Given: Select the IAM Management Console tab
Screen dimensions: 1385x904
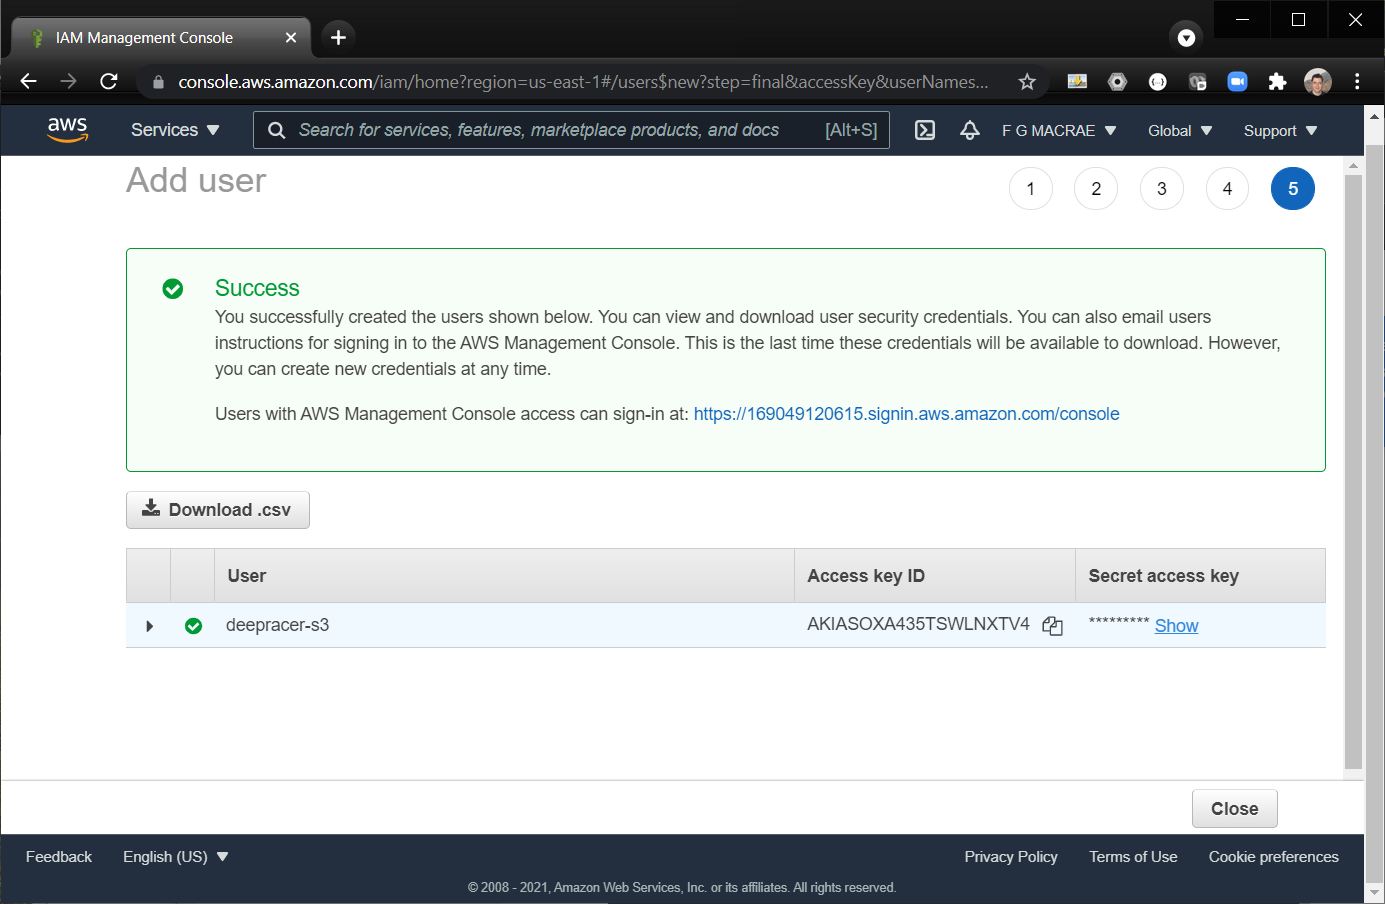Looking at the screenshot, I should 160,37.
